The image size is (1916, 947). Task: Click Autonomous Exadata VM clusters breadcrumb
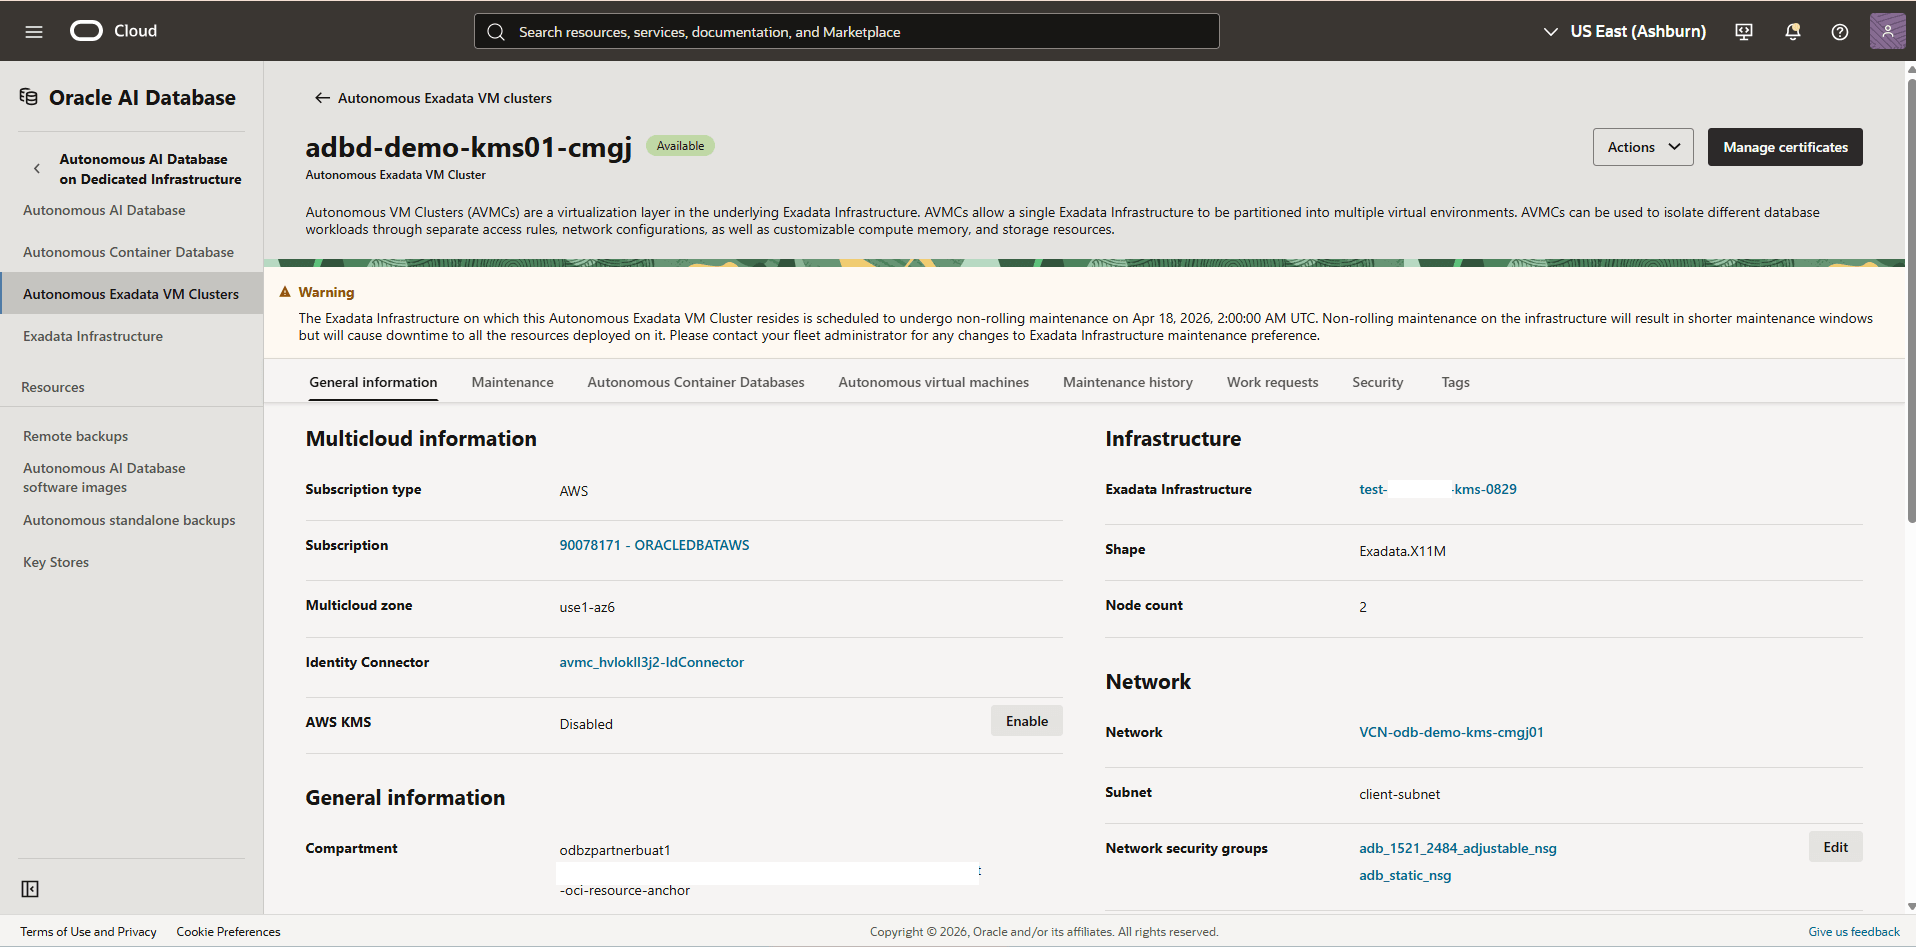coord(445,98)
